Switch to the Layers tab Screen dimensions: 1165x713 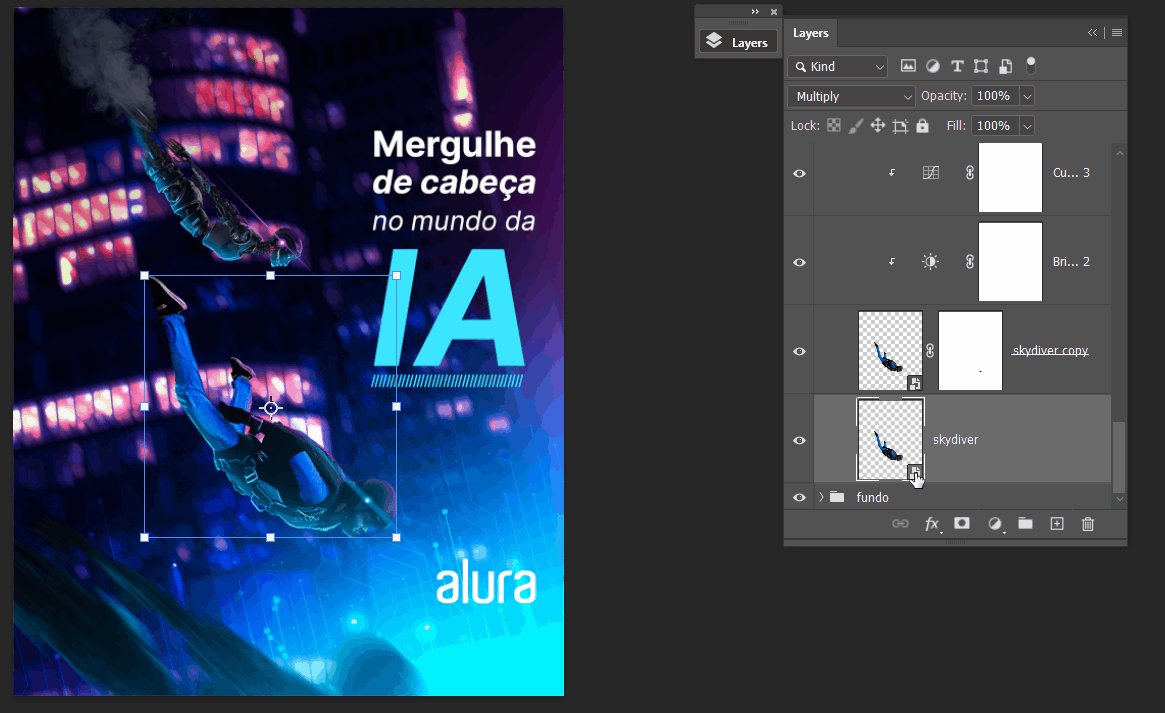(810, 33)
